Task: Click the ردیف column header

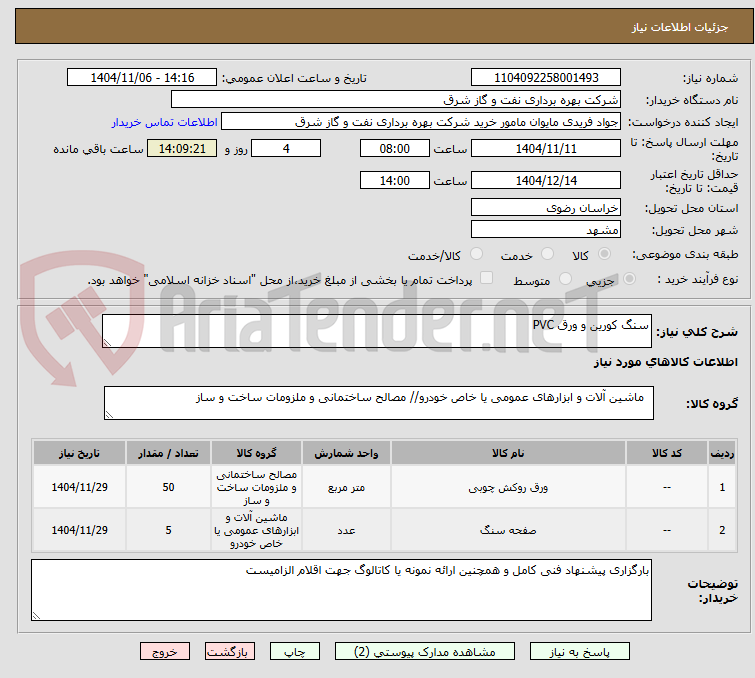Action: pos(722,453)
